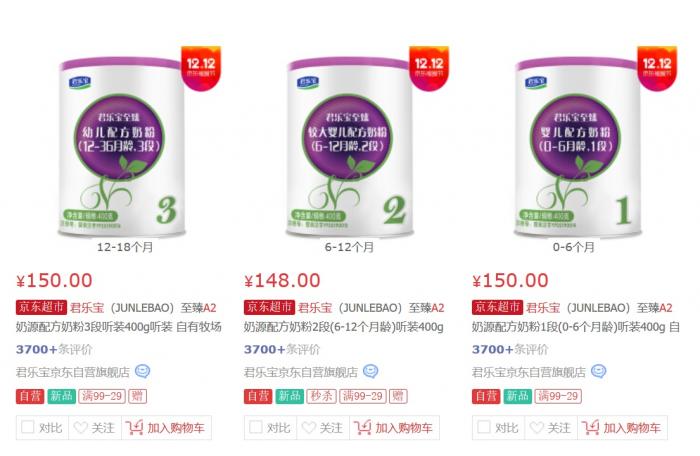Add the 0-6月龄 1段 product to cart
Viewport: 700px width, 456px height.
click(x=622, y=428)
